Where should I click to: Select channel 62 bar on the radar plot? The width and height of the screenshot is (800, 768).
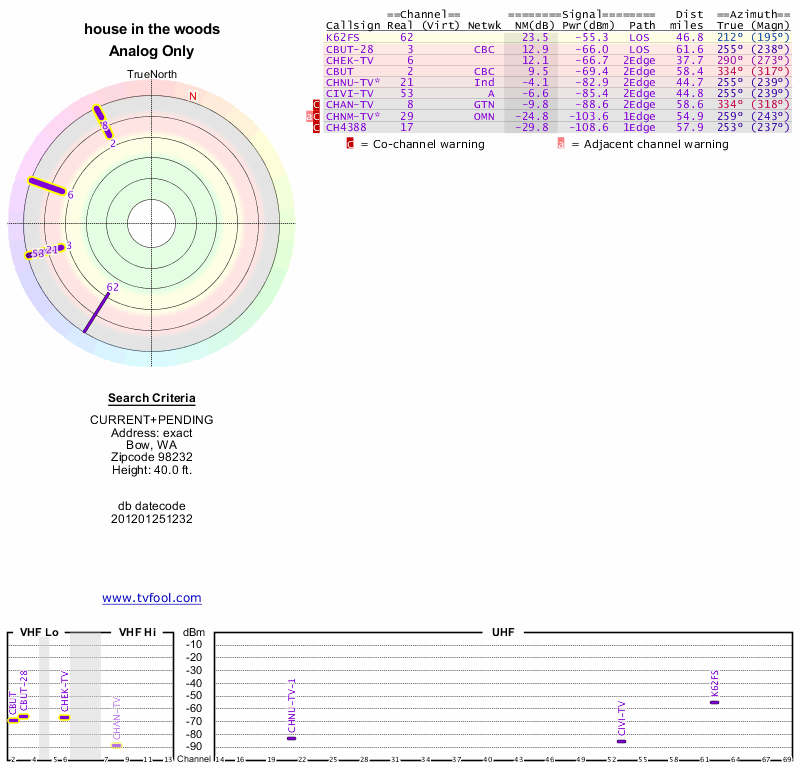point(97,309)
